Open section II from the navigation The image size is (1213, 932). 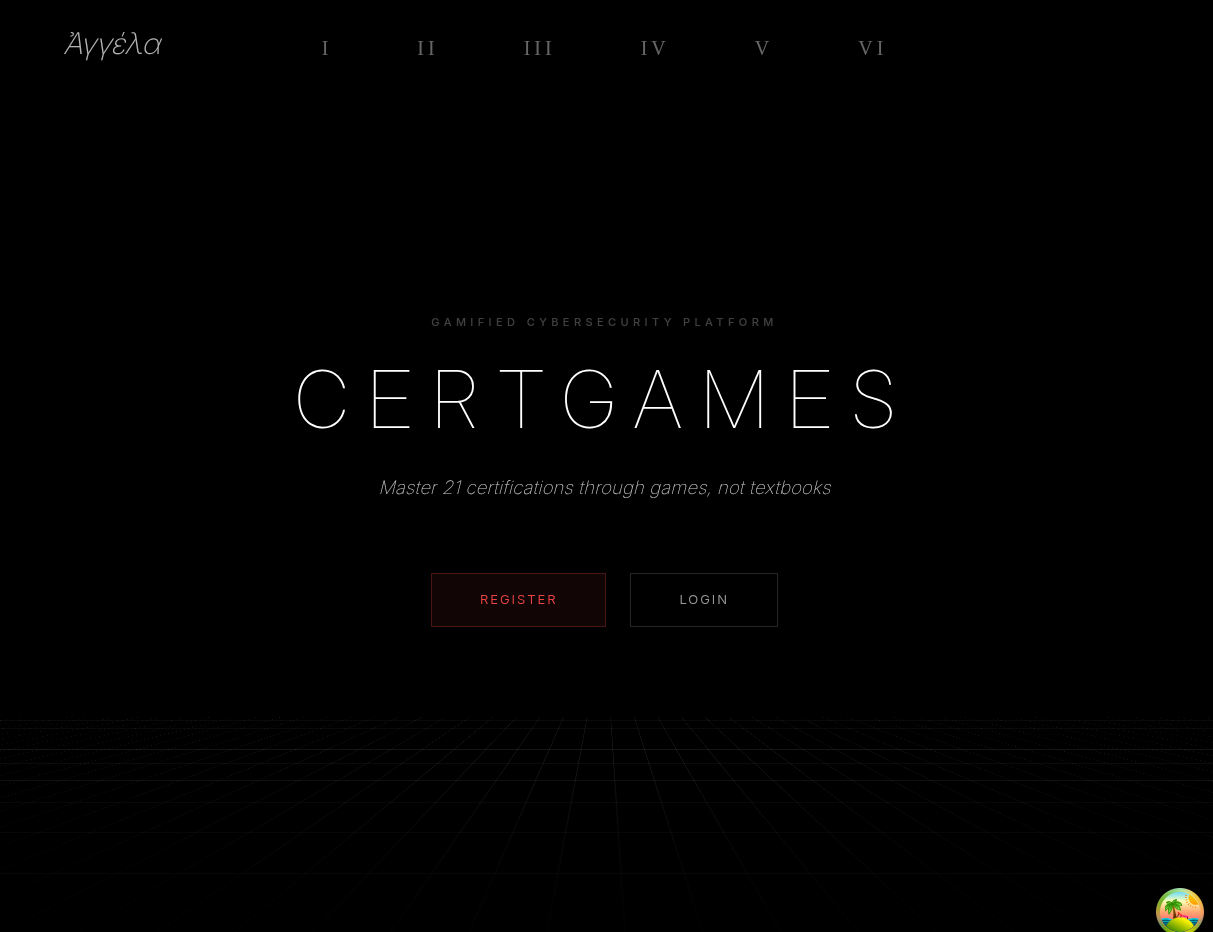[426, 48]
